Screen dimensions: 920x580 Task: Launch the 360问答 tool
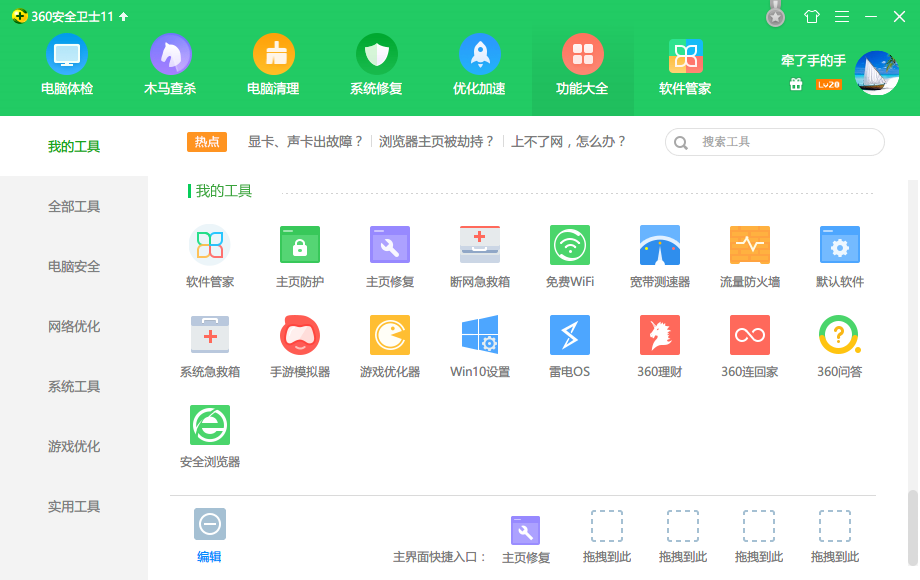click(x=840, y=347)
